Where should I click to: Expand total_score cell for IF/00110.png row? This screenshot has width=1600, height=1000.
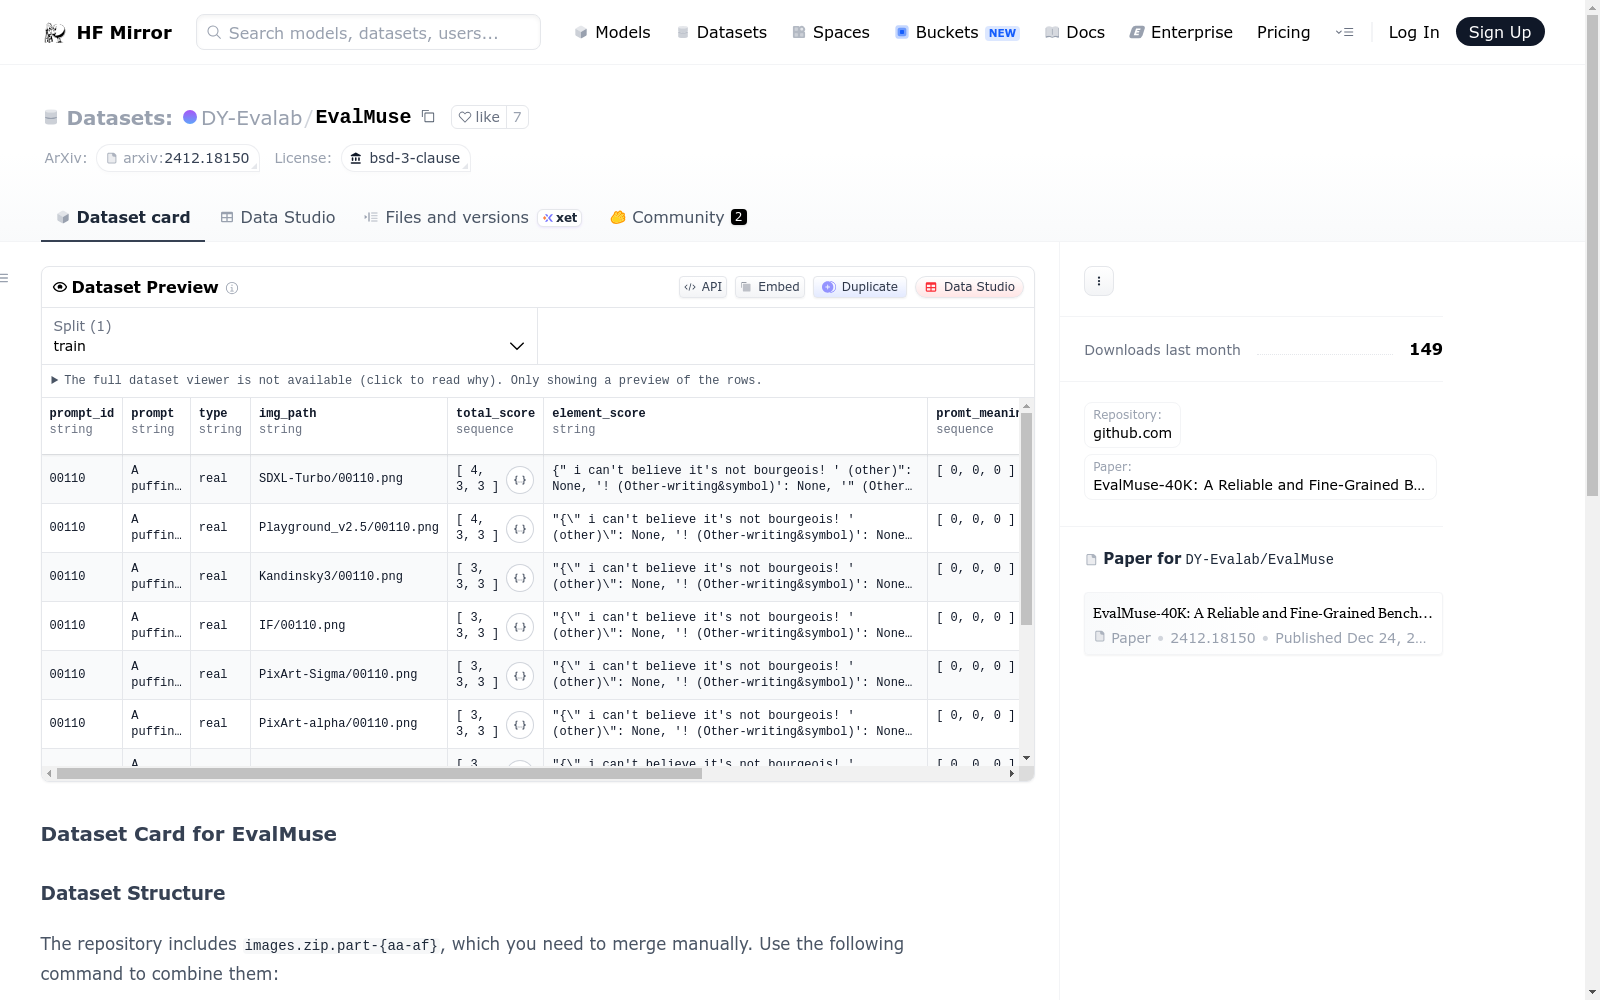[x=520, y=627]
